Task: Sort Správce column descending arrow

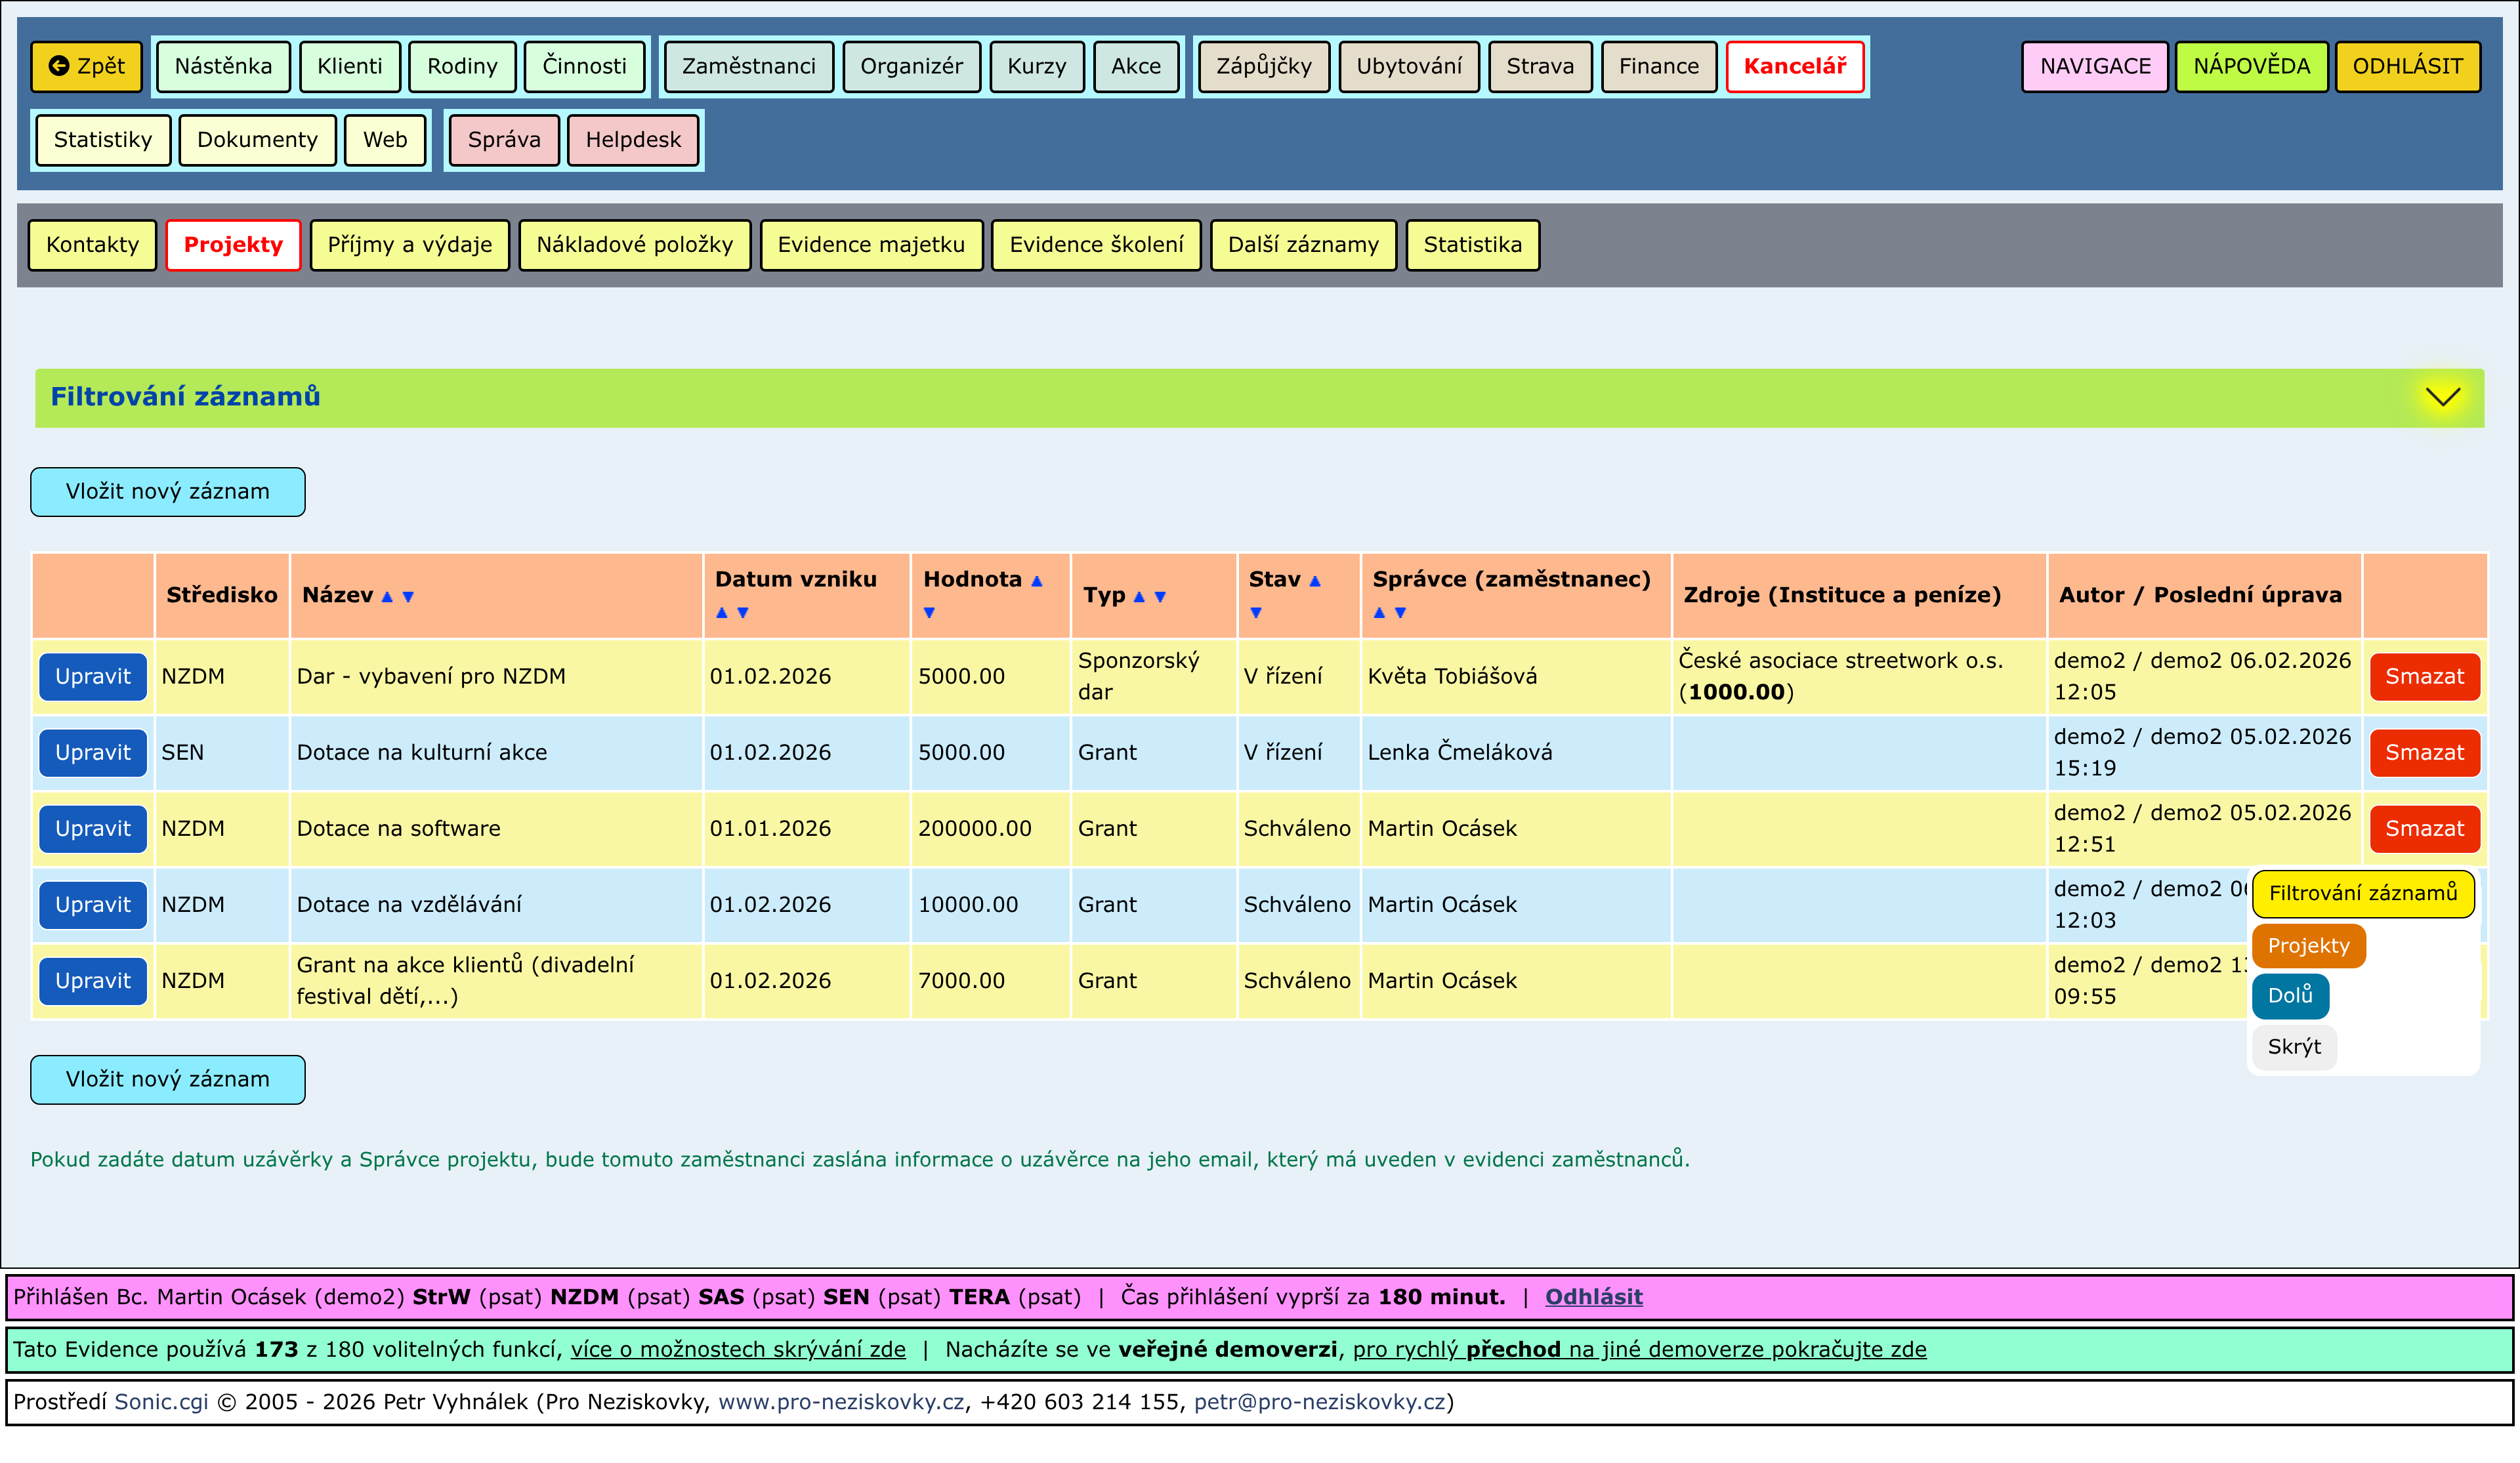Action: click(1400, 613)
